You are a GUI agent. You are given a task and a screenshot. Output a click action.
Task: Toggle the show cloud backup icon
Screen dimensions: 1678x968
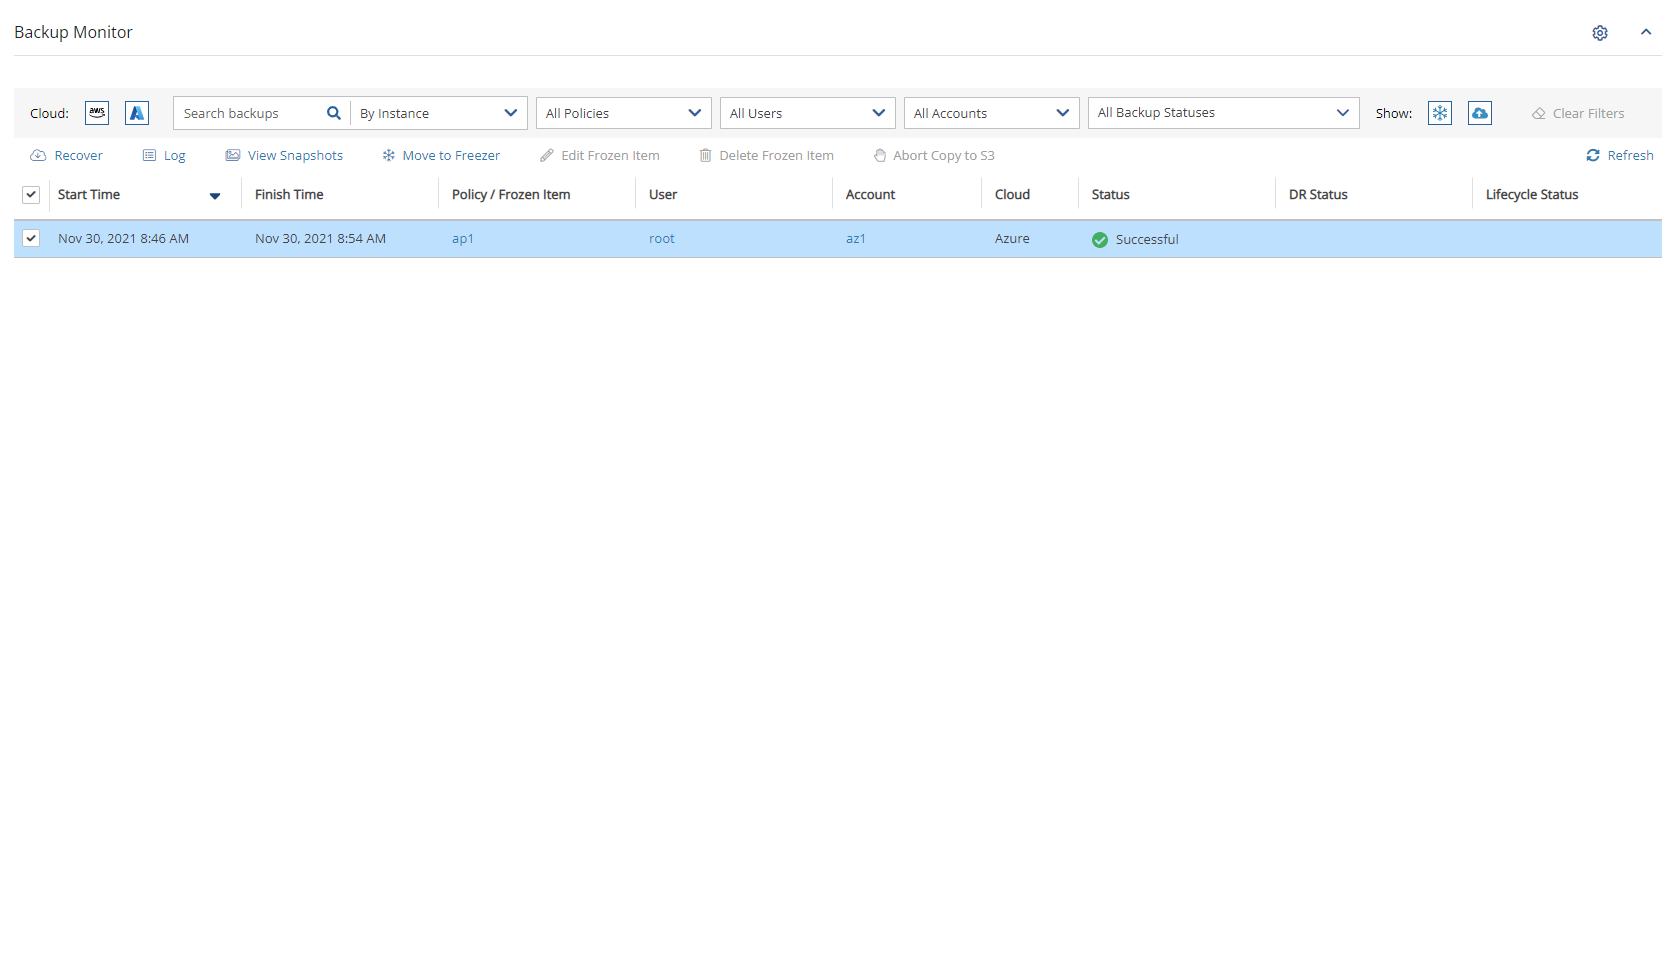[1479, 113]
